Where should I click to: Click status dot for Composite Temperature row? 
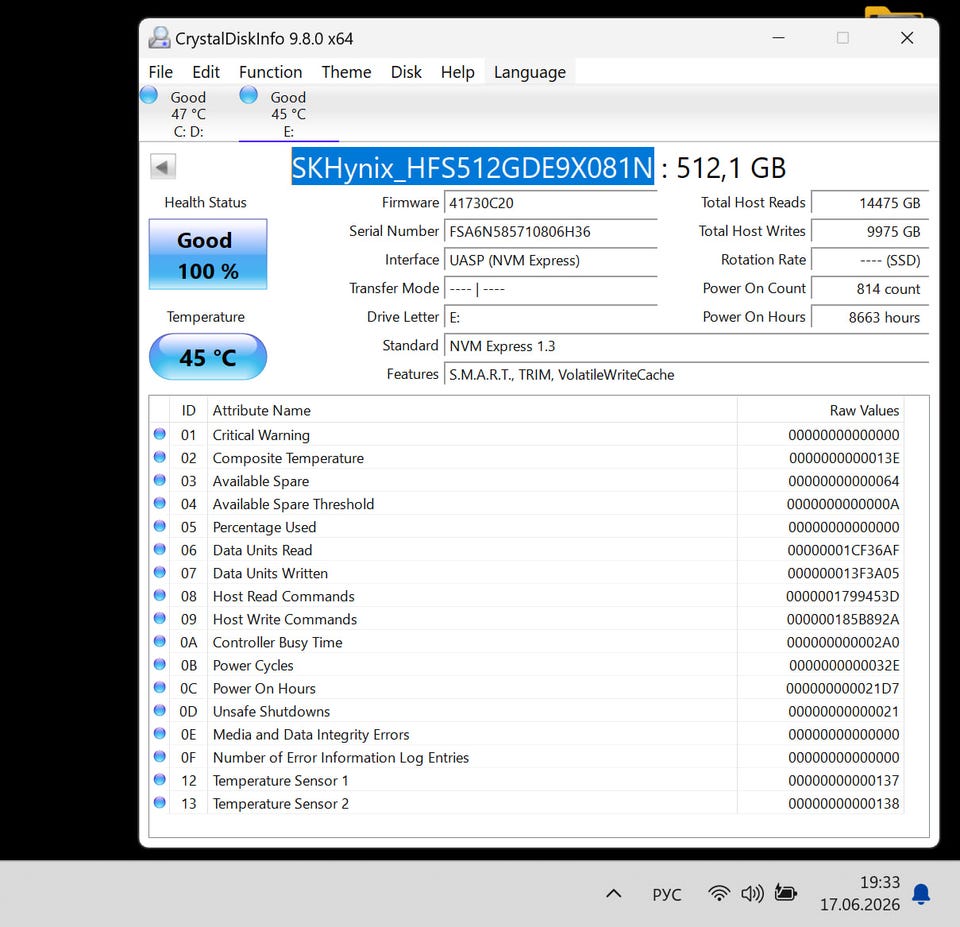click(160, 457)
